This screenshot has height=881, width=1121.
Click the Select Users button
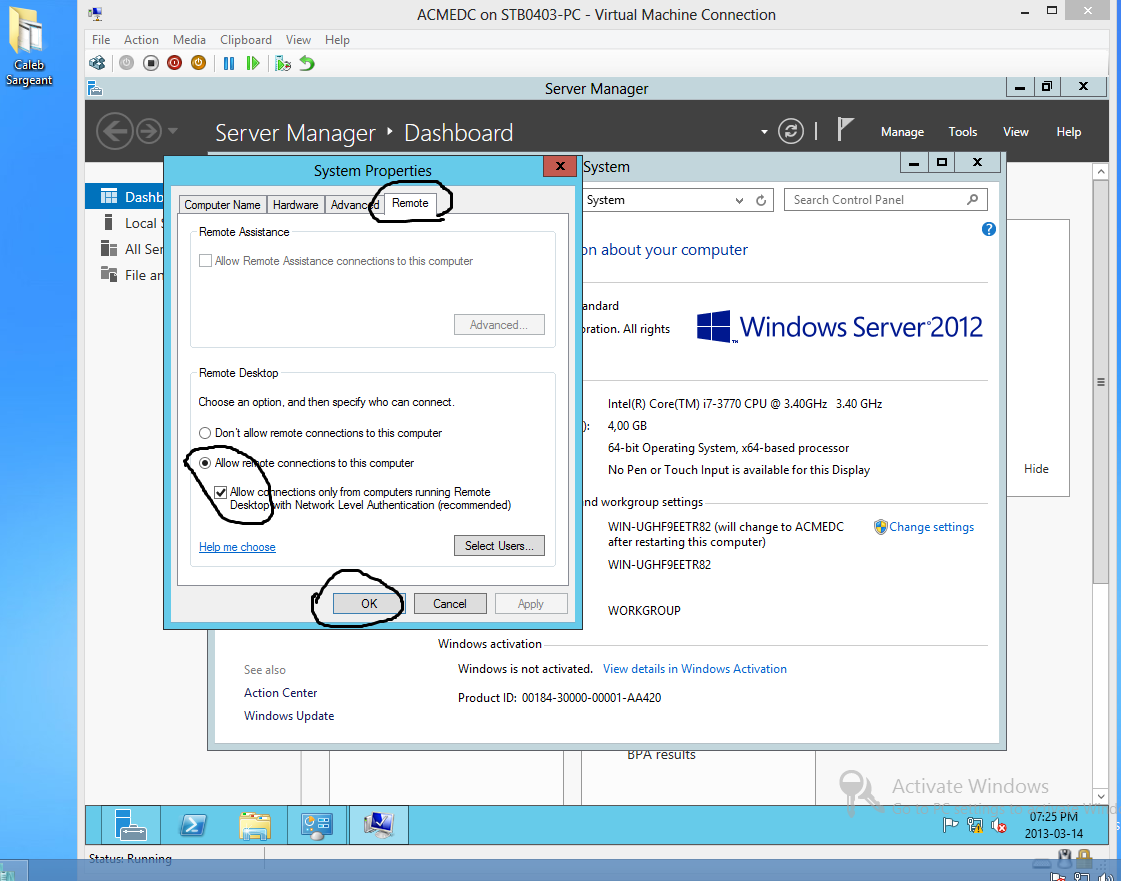(499, 546)
